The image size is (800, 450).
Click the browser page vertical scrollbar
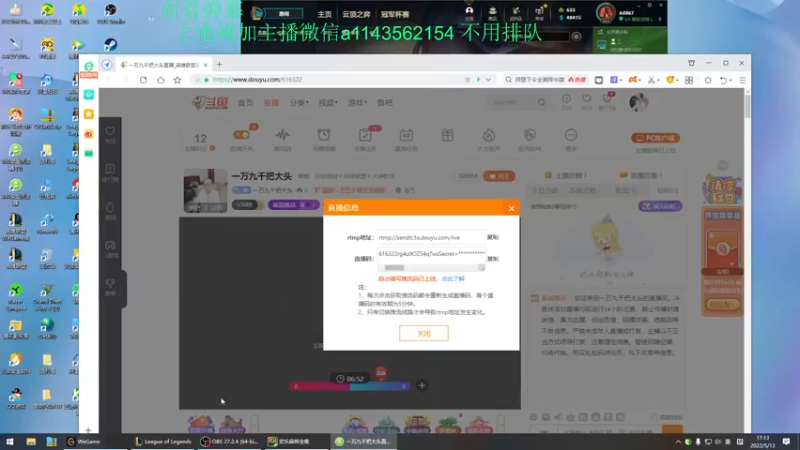pyautogui.click(x=747, y=105)
